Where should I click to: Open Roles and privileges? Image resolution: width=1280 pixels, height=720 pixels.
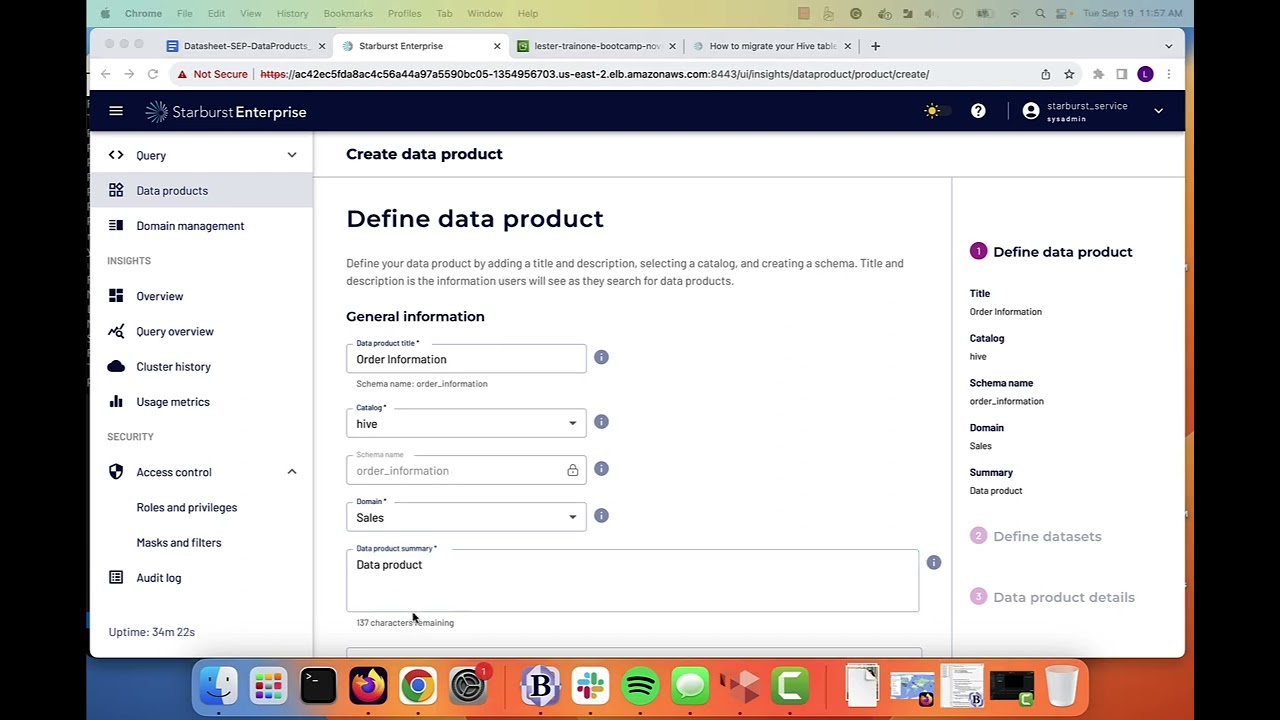187,507
